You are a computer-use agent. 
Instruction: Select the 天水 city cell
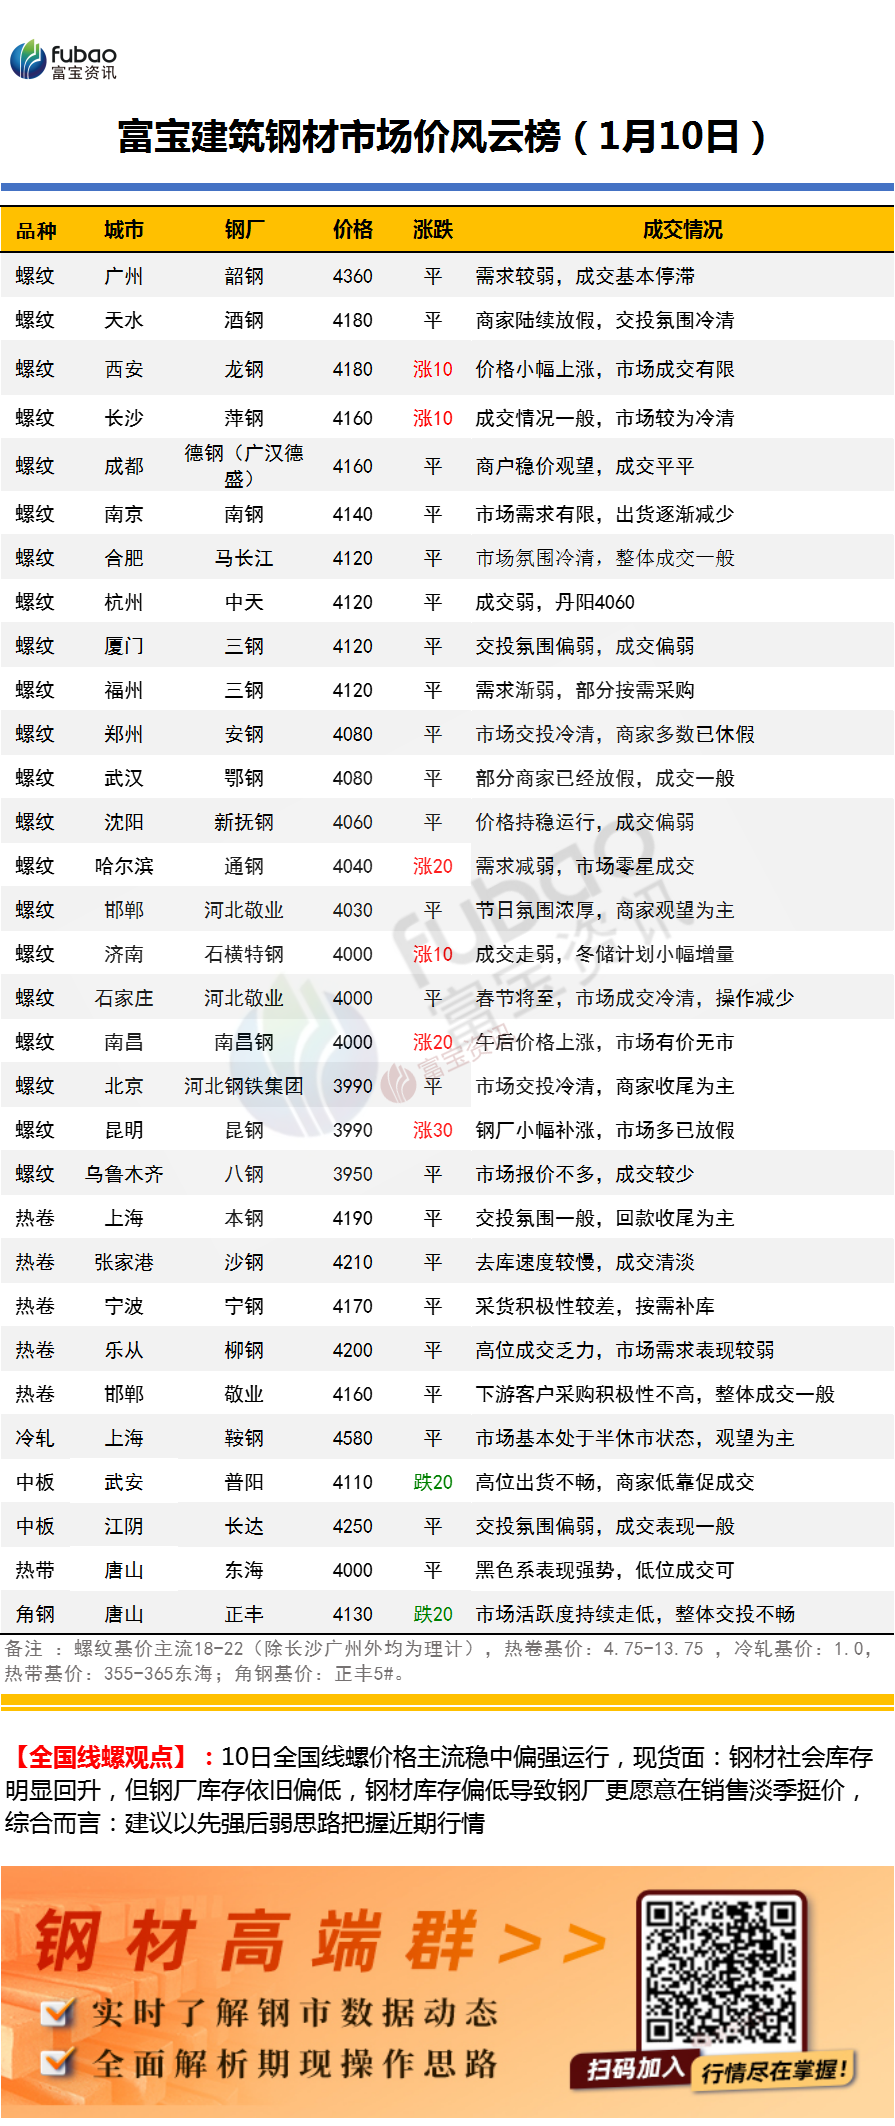[124, 320]
